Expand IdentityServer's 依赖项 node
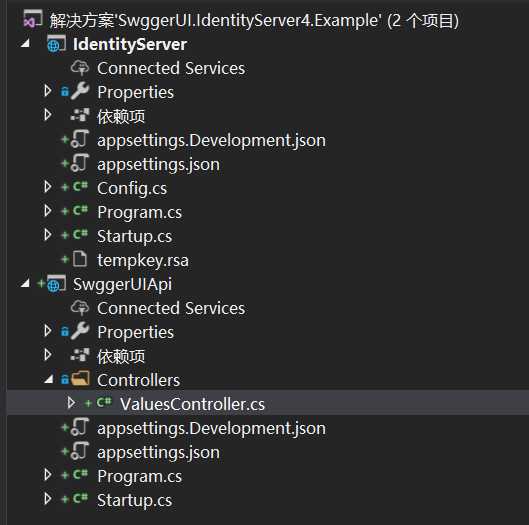The image size is (529, 525). point(48,114)
